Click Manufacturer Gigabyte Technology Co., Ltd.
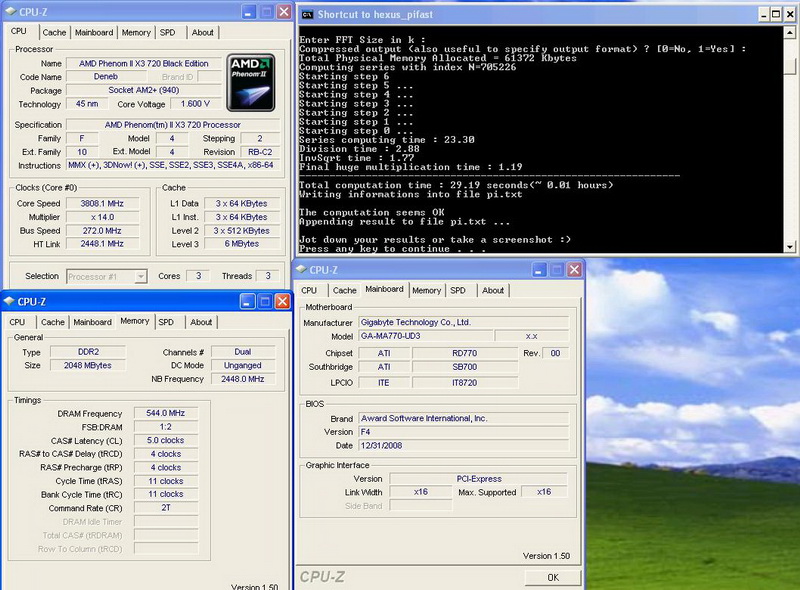The height and width of the screenshot is (590, 800). tap(464, 323)
